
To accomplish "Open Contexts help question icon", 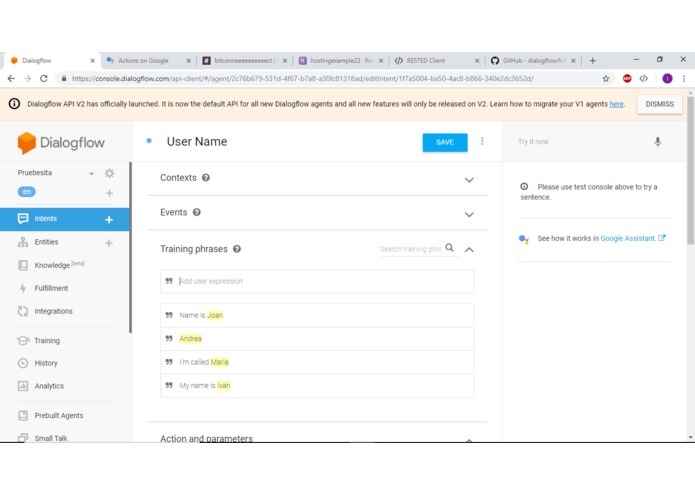I will pyautogui.click(x=206, y=178).
